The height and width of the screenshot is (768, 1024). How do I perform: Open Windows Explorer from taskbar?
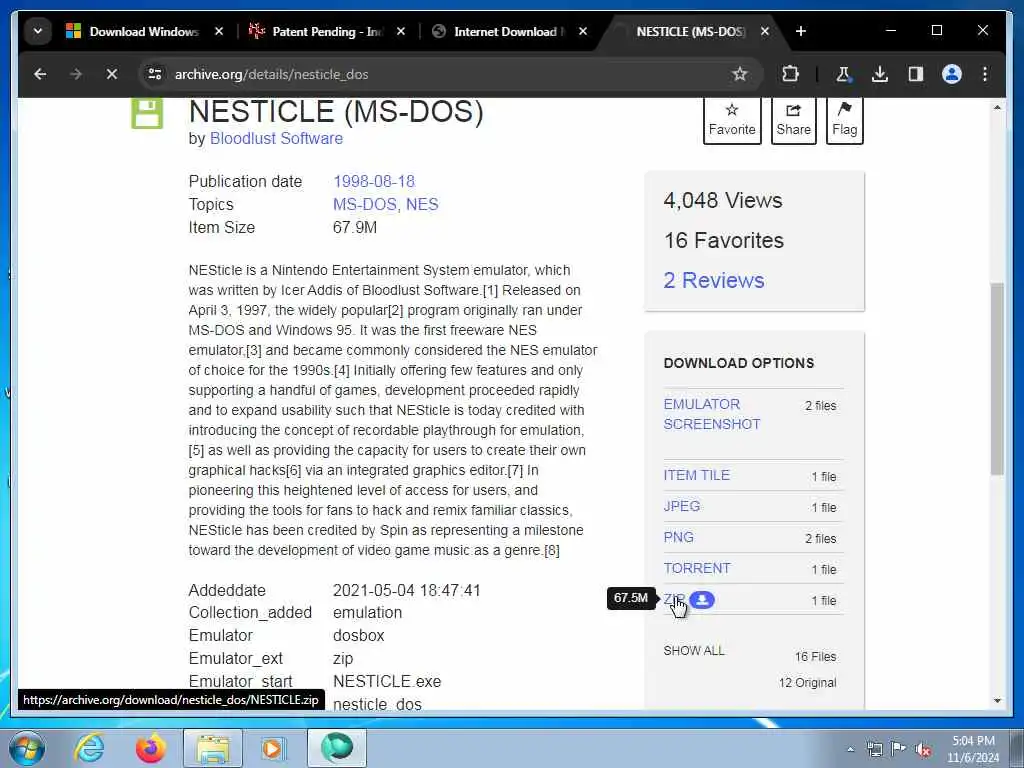coord(213,748)
